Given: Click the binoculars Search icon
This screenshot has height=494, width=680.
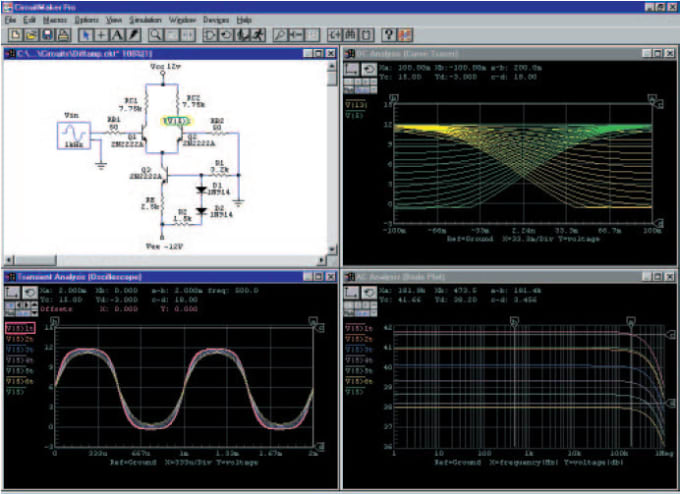Looking at the screenshot, I should (x=350, y=35).
